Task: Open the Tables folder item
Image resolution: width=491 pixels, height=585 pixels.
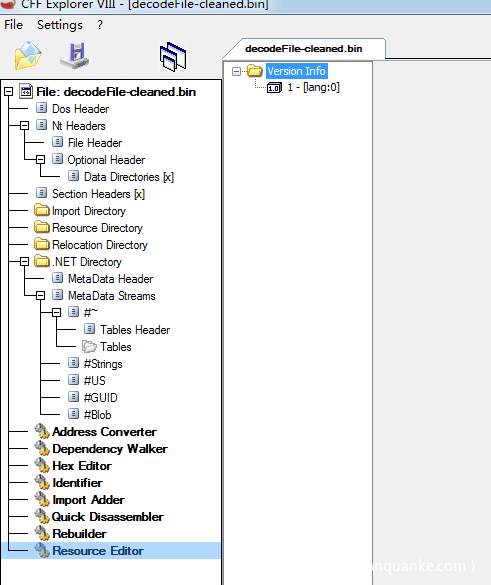Action: 116,347
